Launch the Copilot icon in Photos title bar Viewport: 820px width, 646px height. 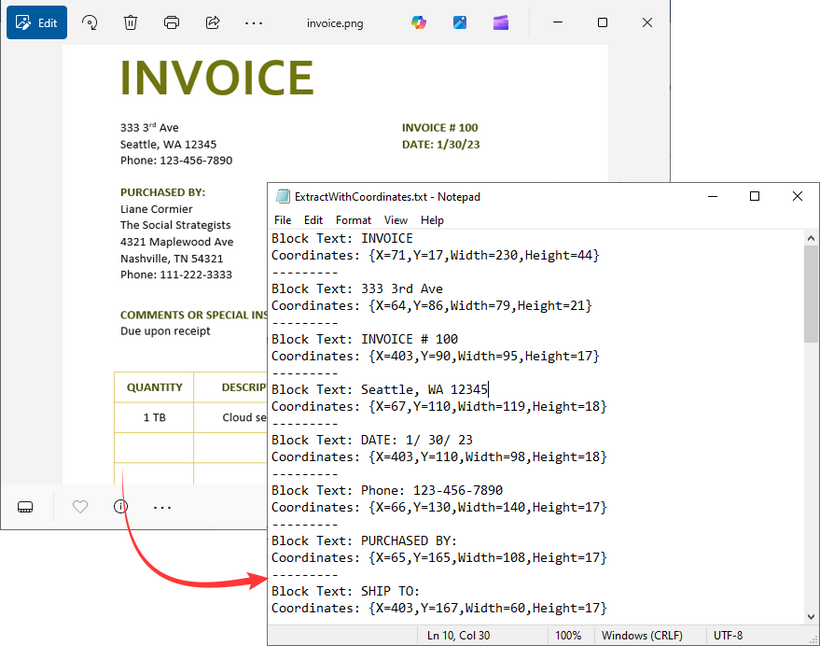pos(419,22)
